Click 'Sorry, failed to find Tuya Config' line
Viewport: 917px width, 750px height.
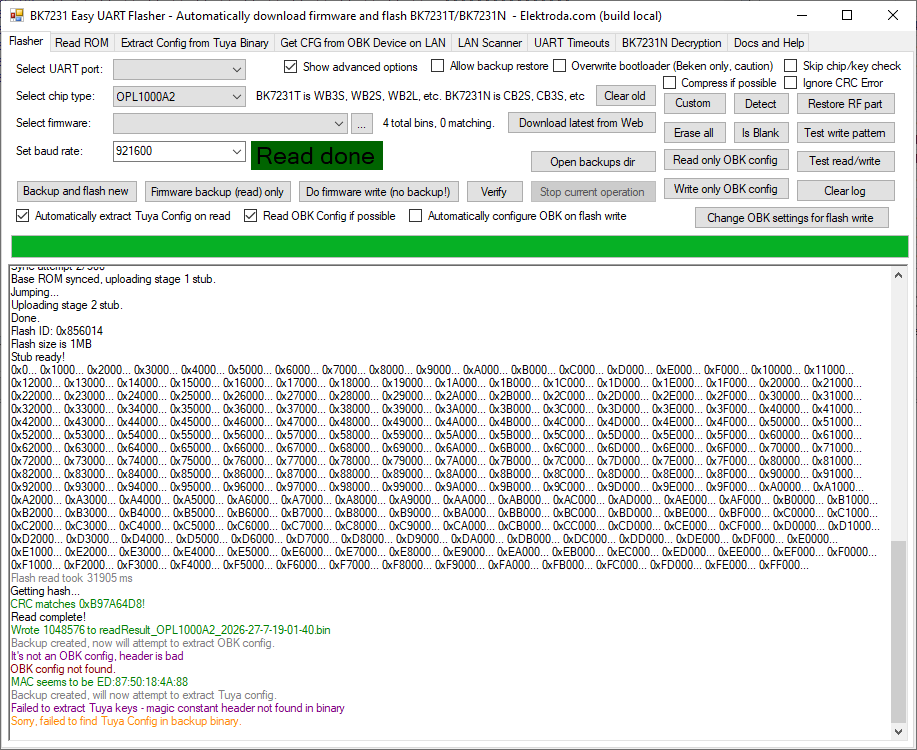(126, 721)
